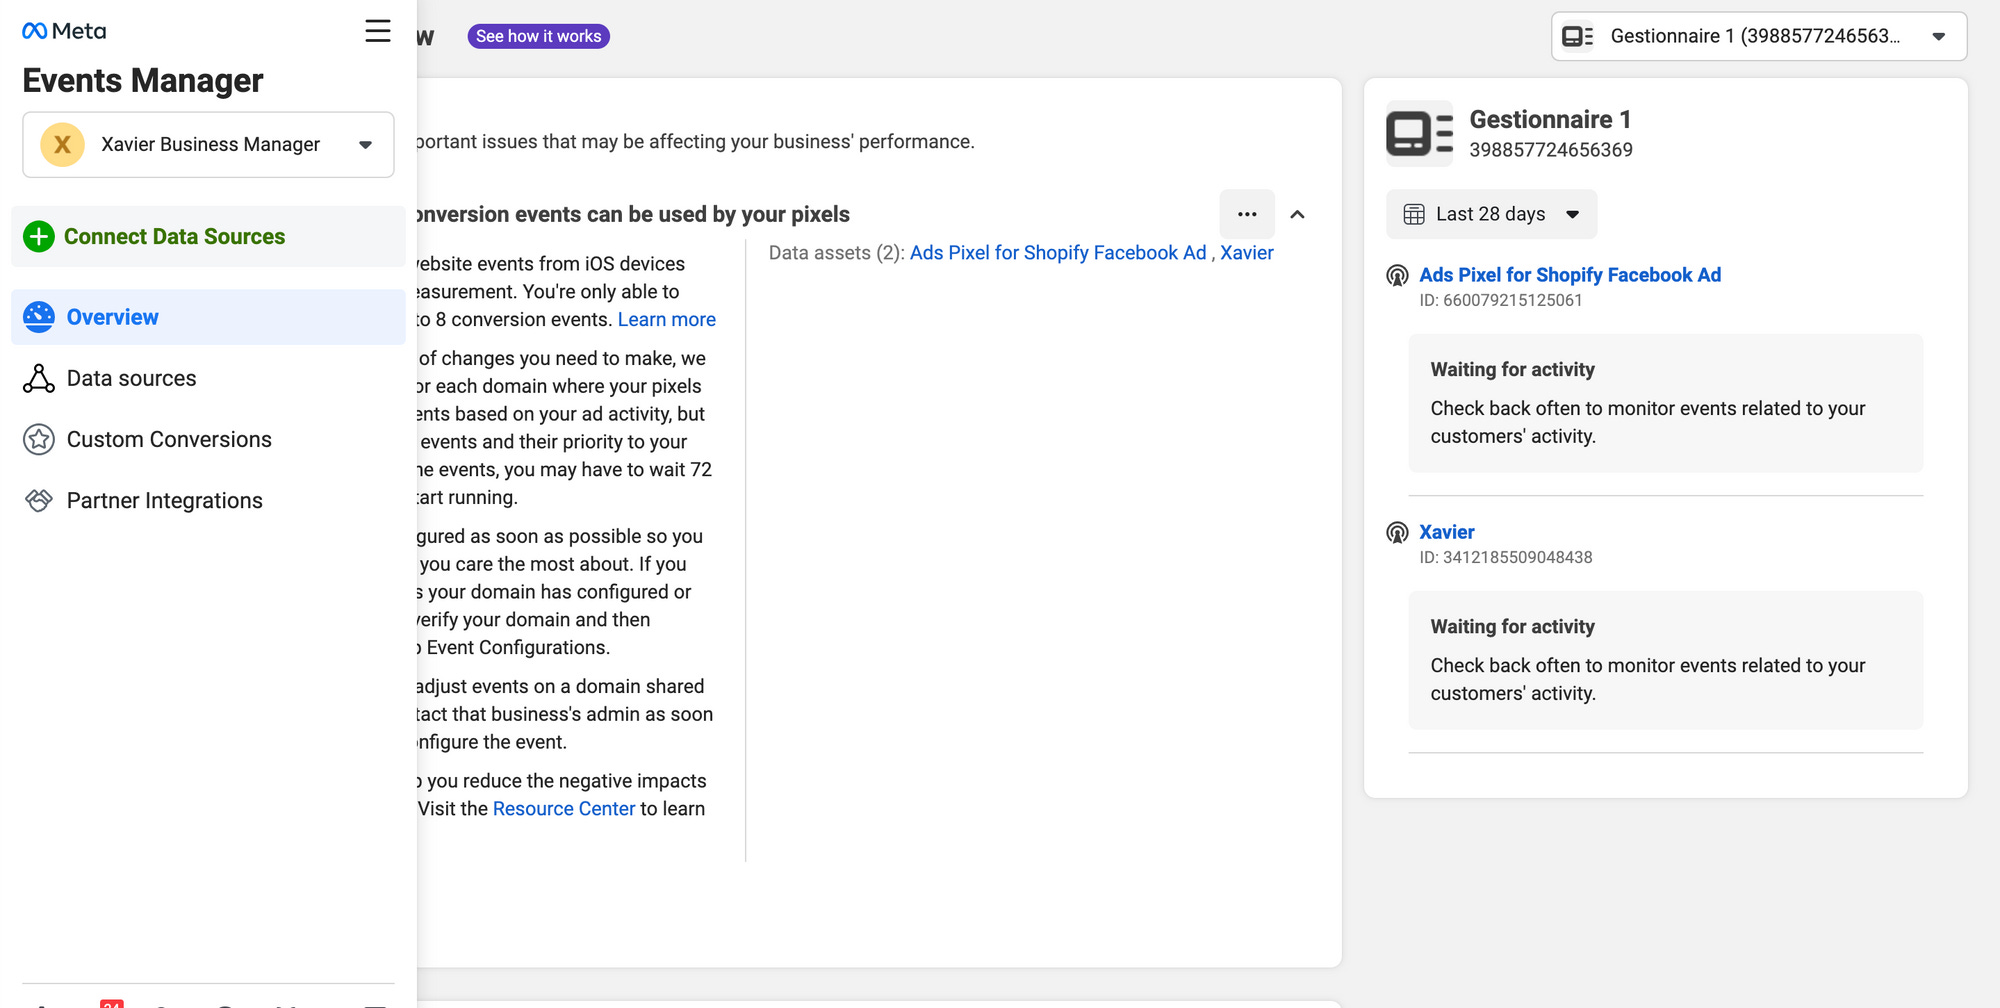Click the Overview gauge icon
Screen dimensions: 2000x1008
tap(39, 317)
